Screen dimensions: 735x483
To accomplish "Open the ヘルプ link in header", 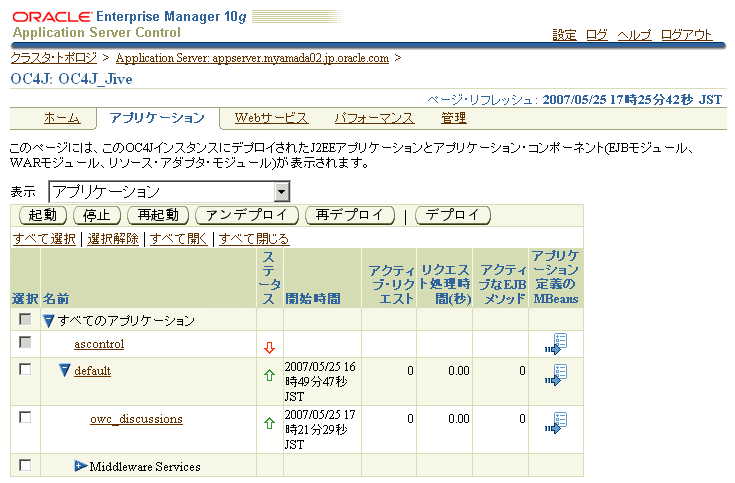I will [x=634, y=35].
